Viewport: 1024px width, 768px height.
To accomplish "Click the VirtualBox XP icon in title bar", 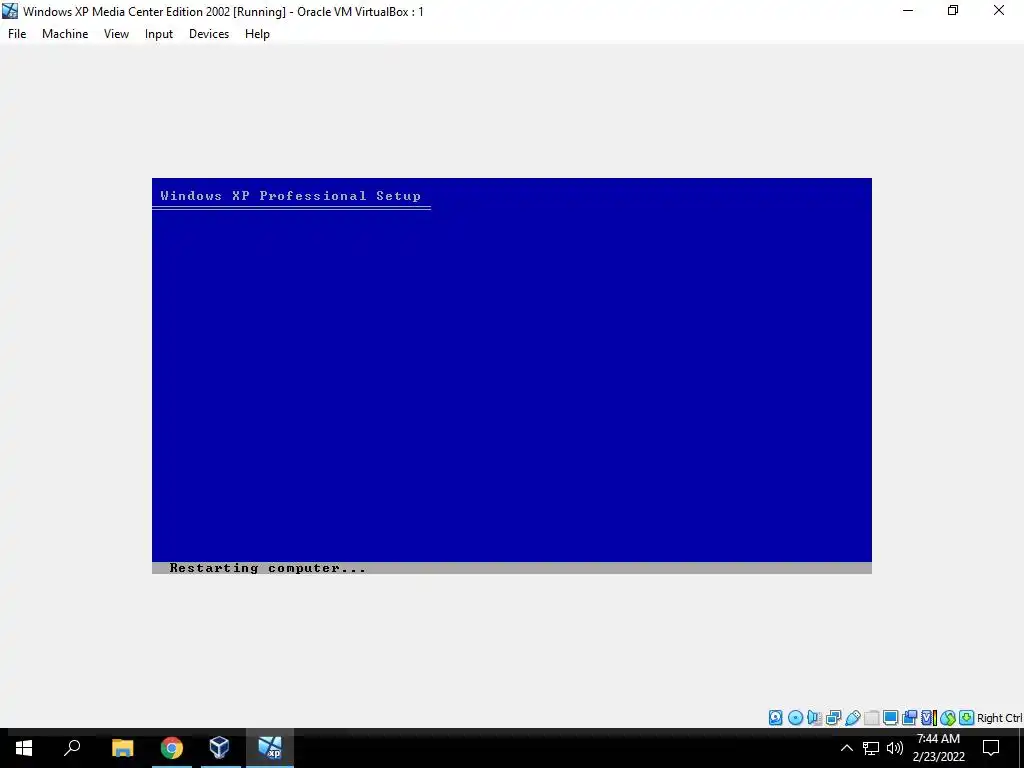I will (10, 11).
